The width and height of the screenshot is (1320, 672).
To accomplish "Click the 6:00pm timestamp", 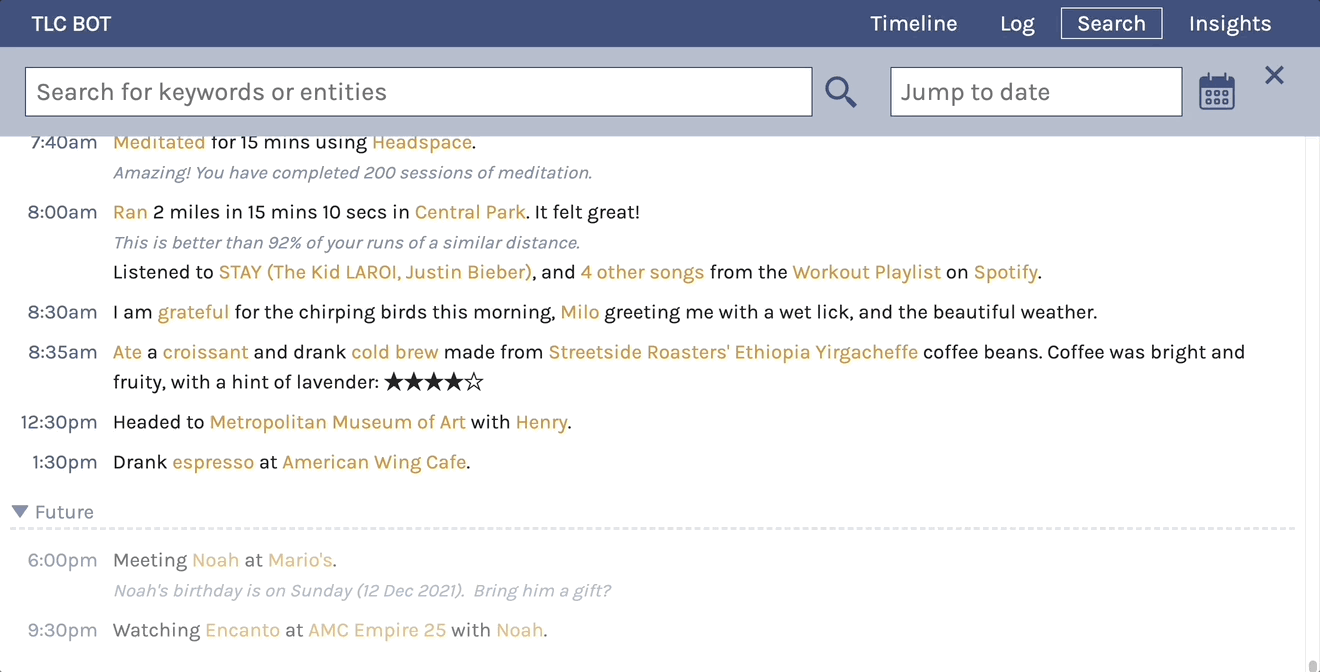I will (62, 560).
